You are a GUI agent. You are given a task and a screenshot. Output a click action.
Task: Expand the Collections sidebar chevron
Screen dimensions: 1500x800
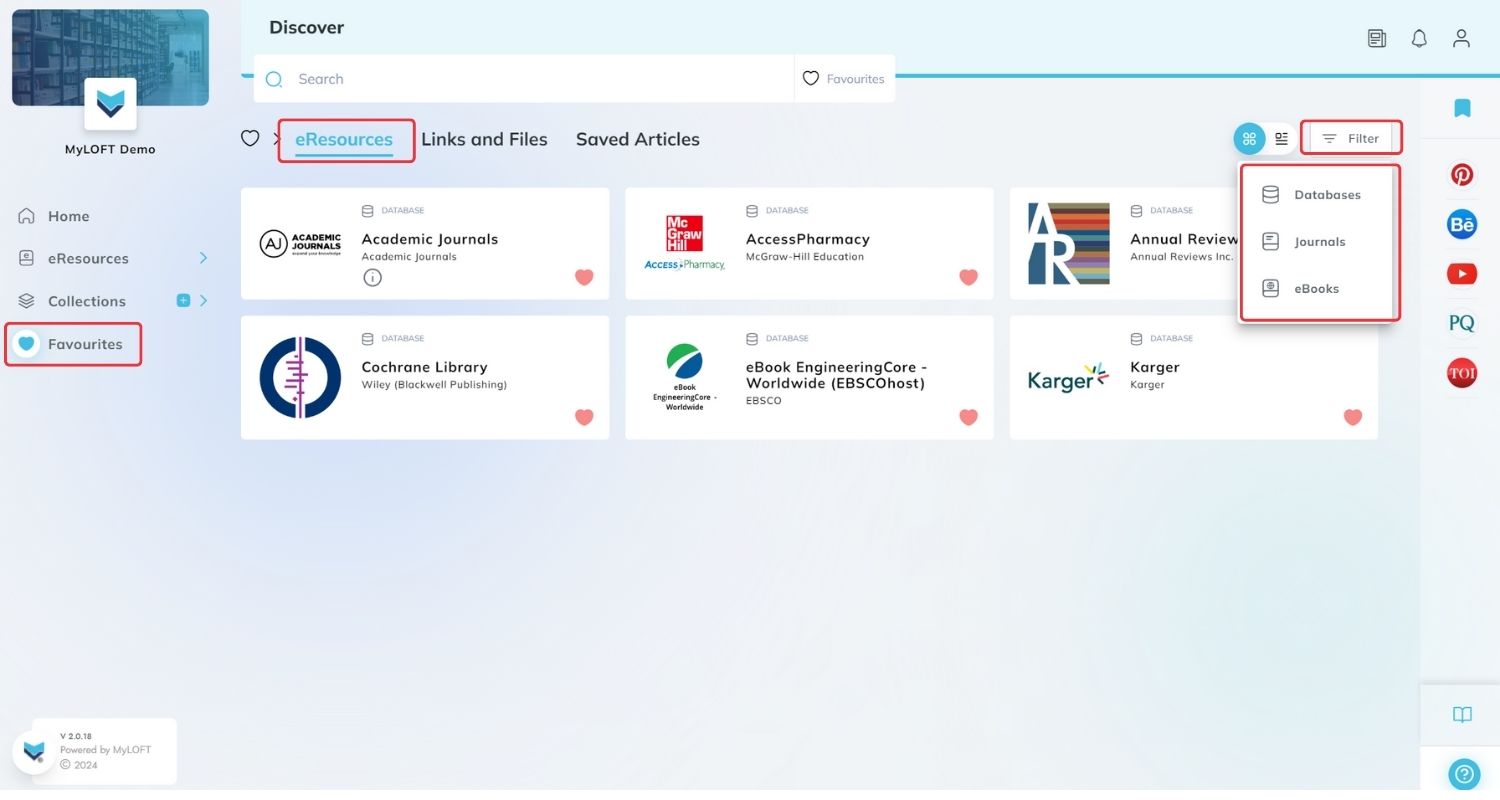coord(203,300)
